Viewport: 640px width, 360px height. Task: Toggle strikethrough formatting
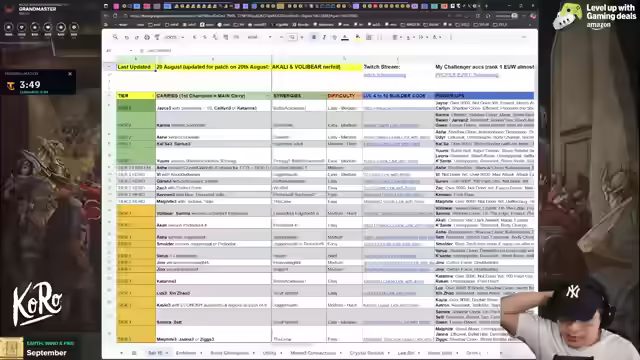point(334,37)
